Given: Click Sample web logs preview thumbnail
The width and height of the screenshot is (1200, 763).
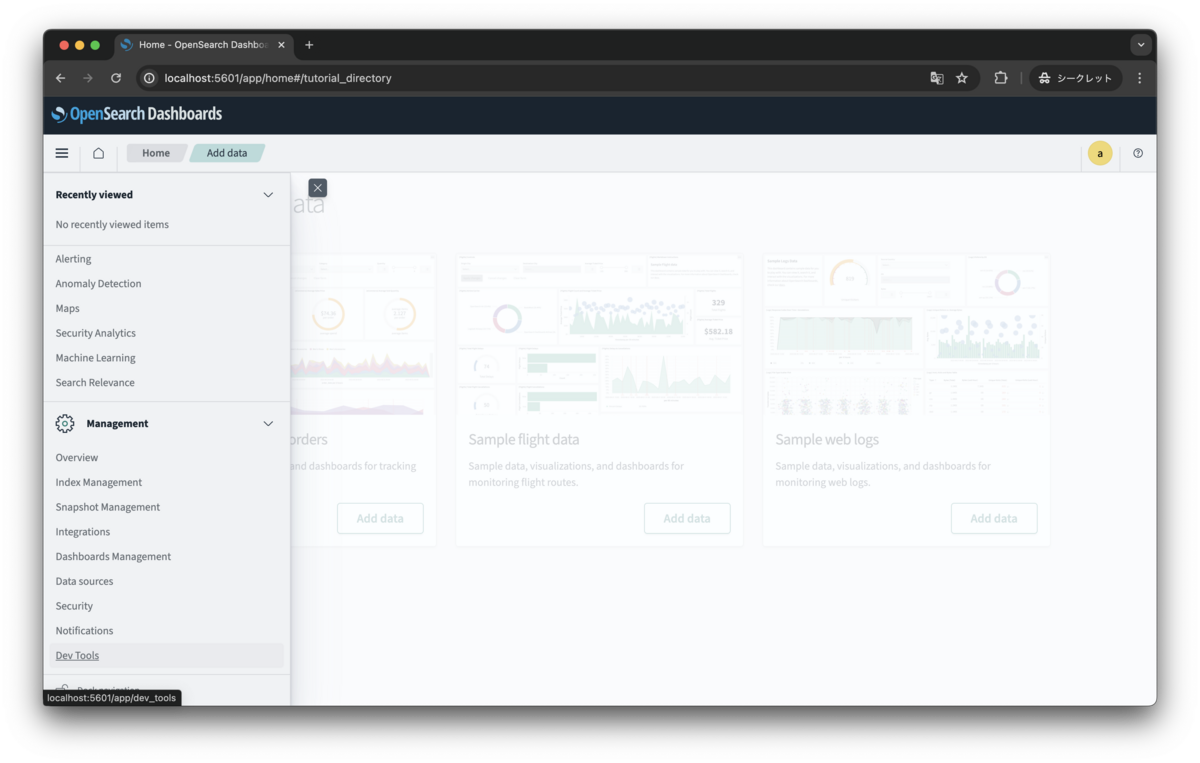Looking at the screenshot, I should (906, 335).
